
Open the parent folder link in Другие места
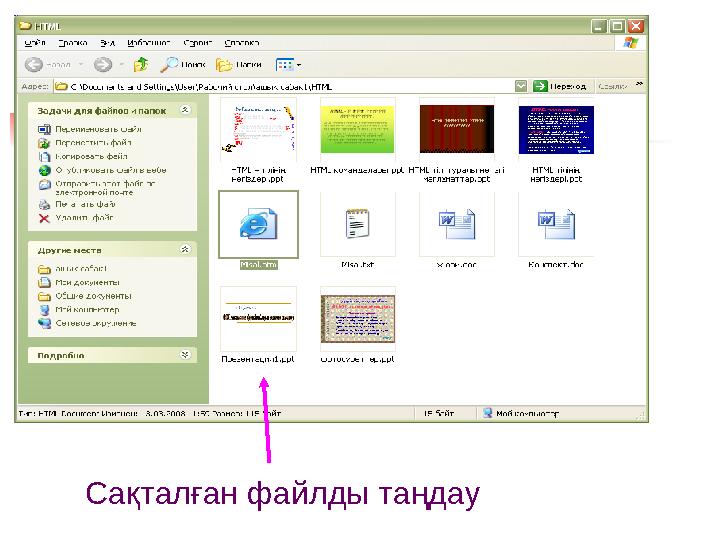coord(81,269)
